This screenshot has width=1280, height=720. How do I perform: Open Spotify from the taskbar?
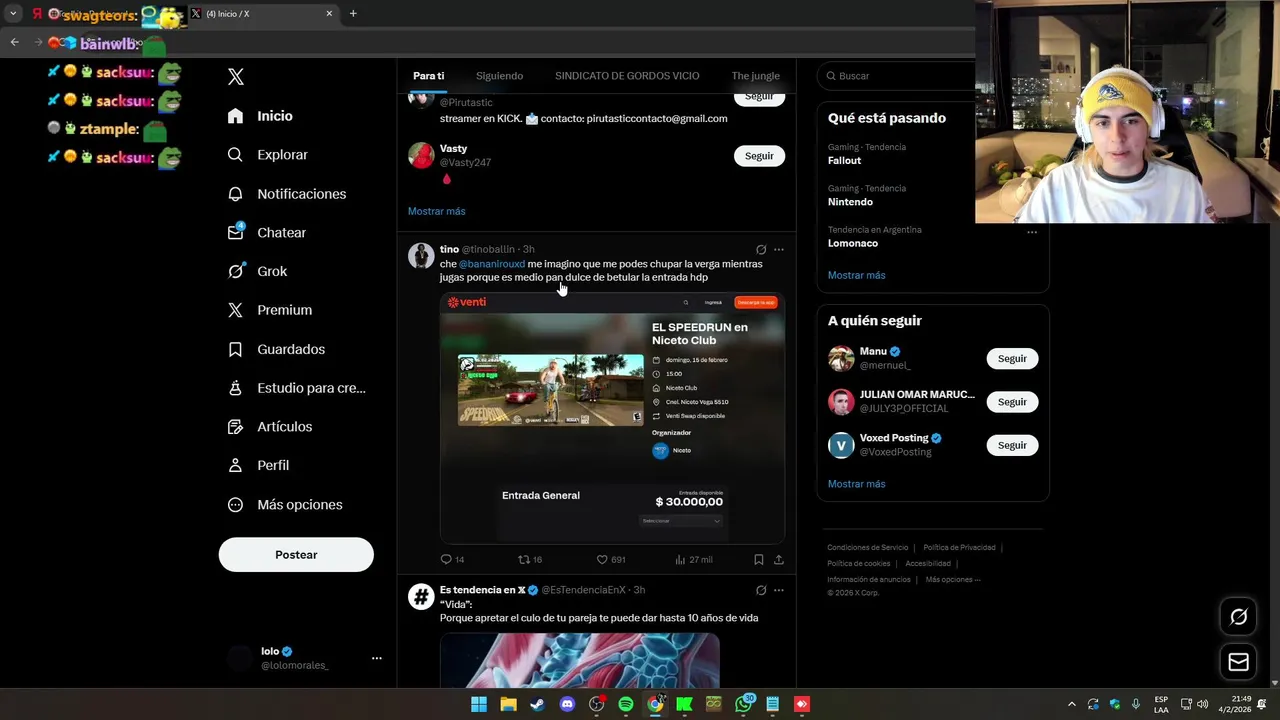coord(626,704)
